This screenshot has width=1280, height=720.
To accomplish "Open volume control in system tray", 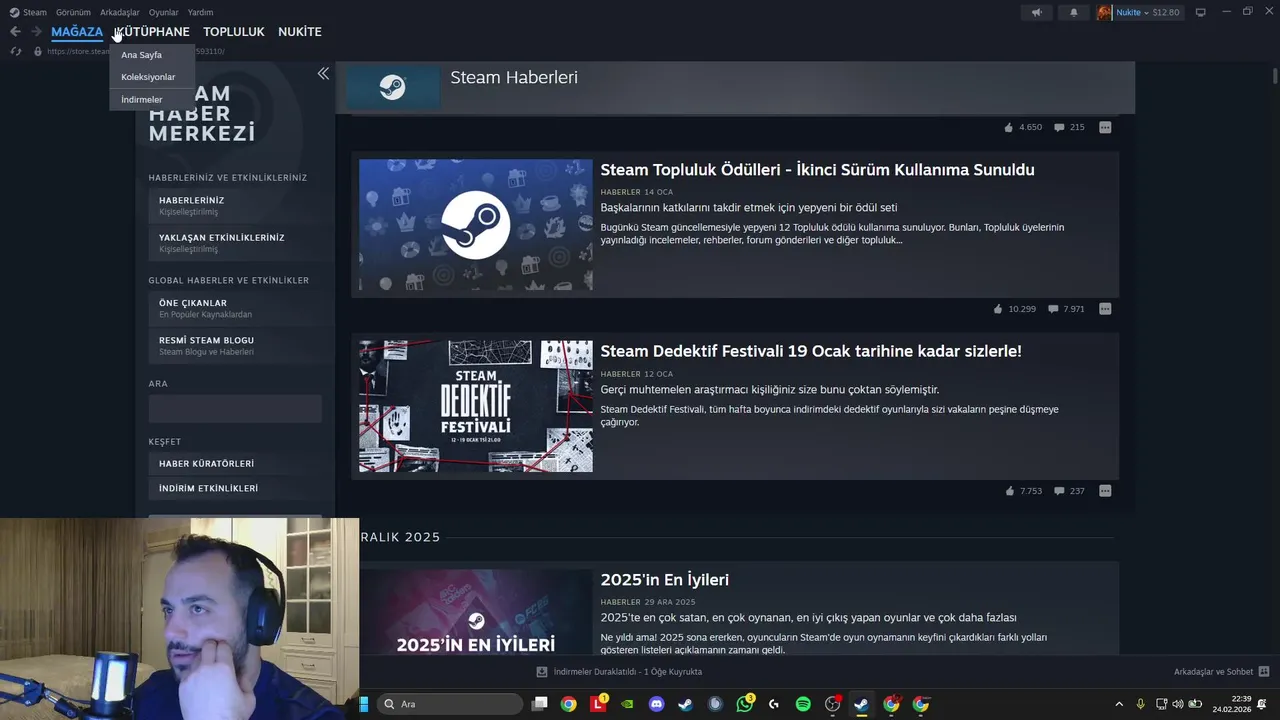I will pos(1177,704).
